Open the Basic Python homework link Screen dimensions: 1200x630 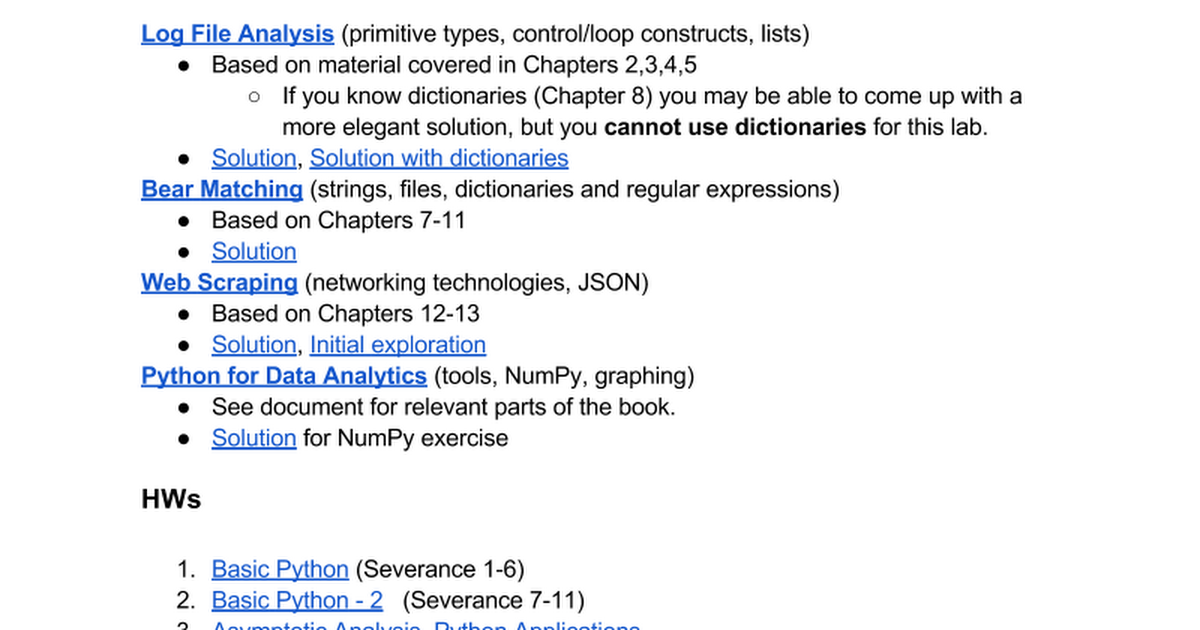click(280, 570)
